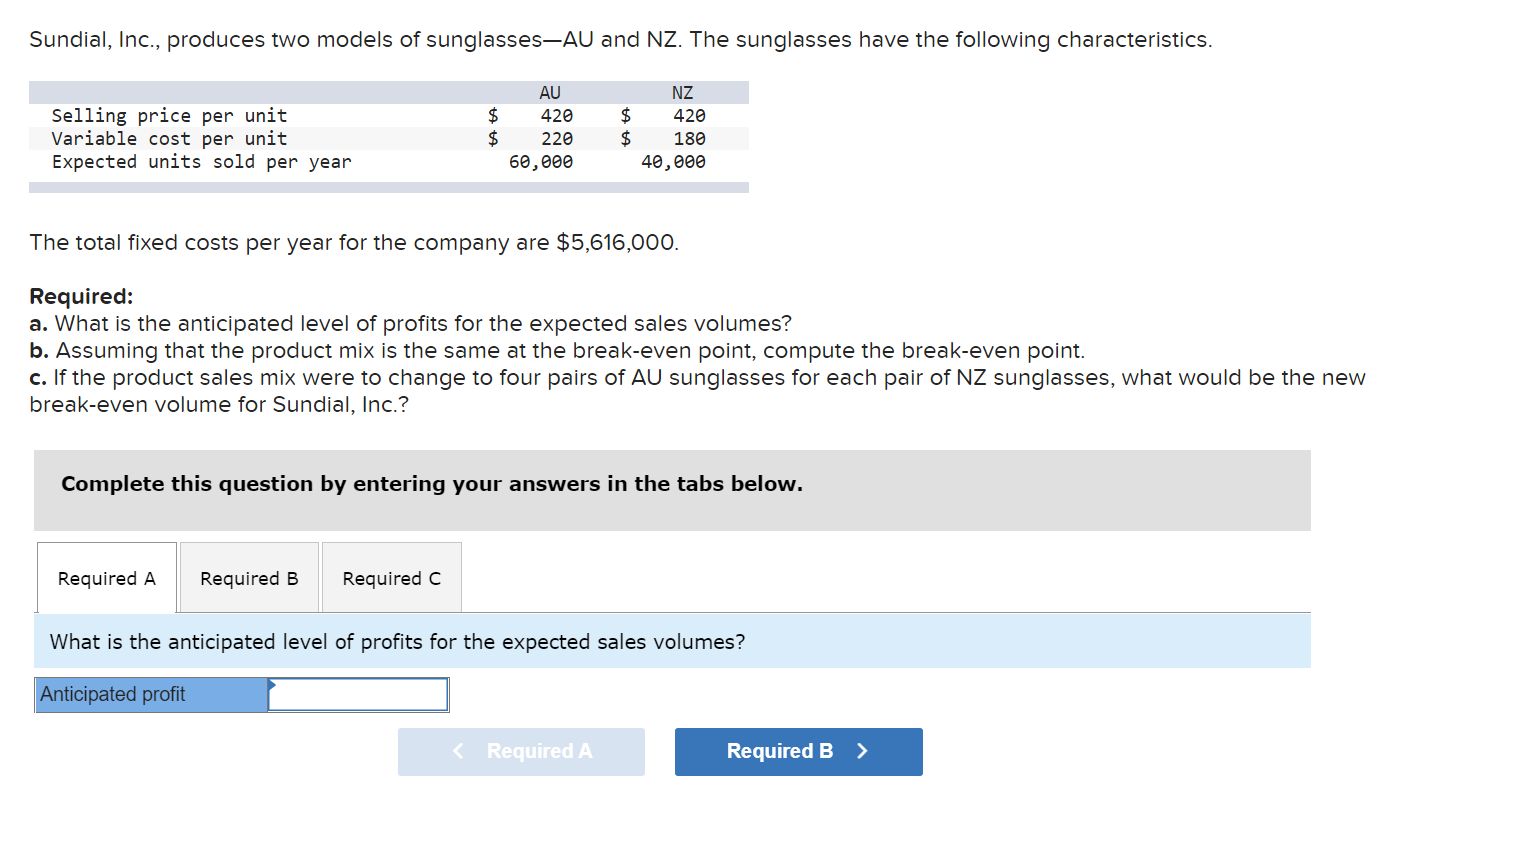Select the Variable cost per unit row label
Viewport: 1517px width, 846px height.
(169, 139)
